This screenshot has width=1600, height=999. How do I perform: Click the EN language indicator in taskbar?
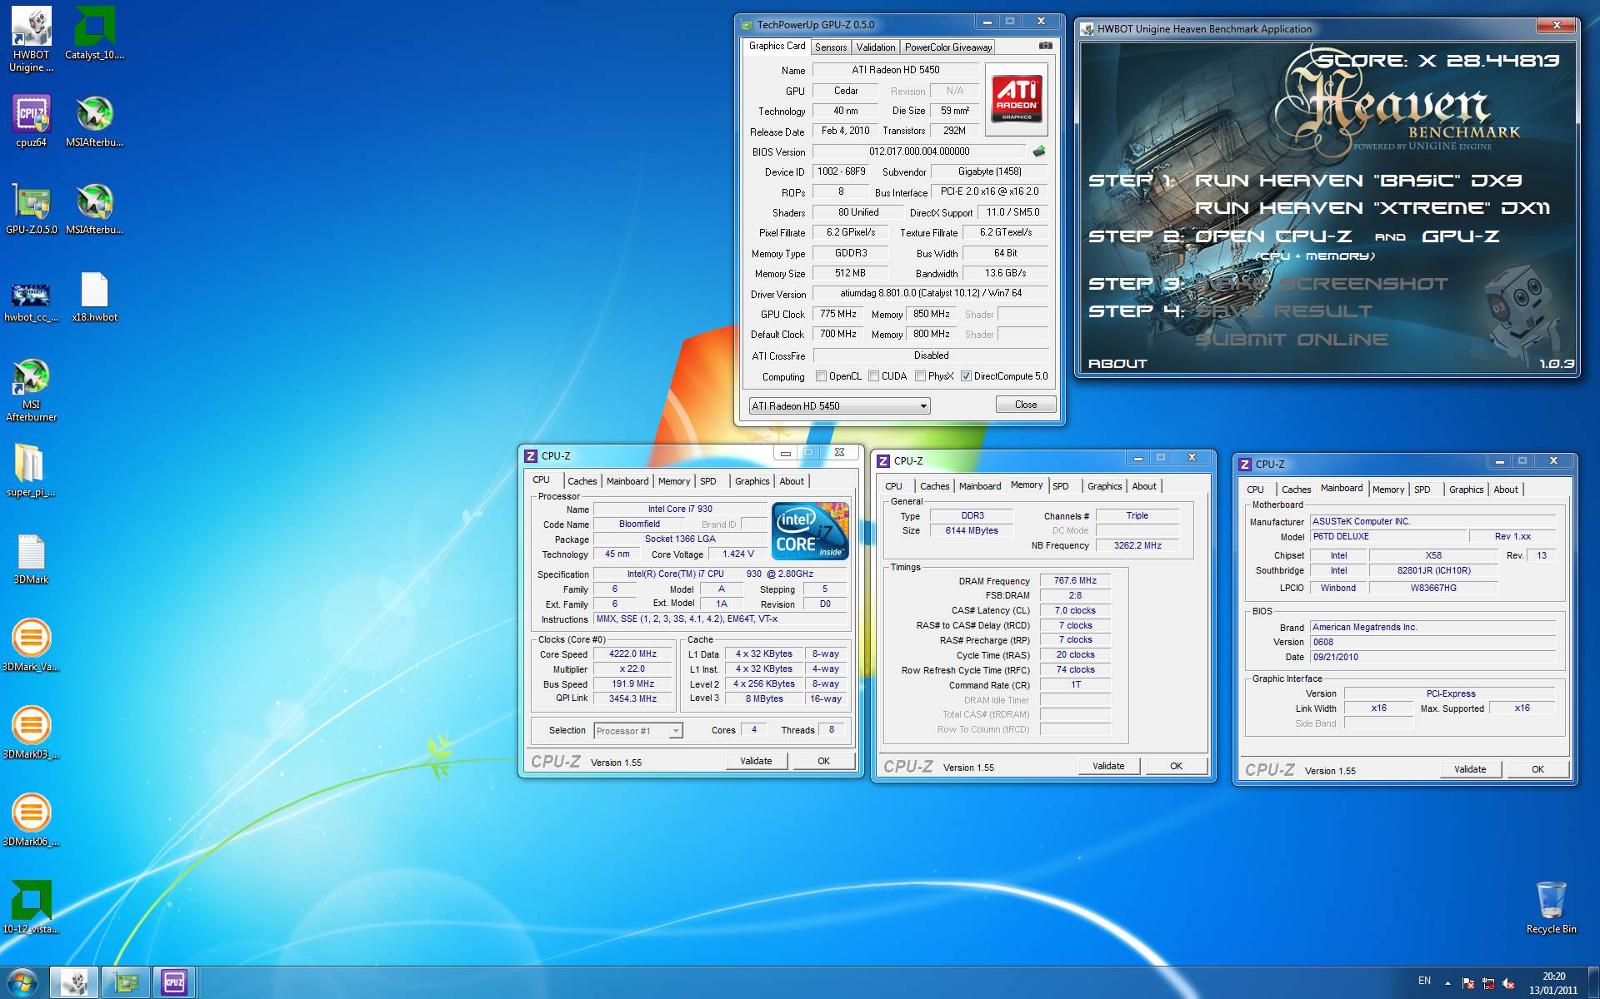pos(1424,981)
